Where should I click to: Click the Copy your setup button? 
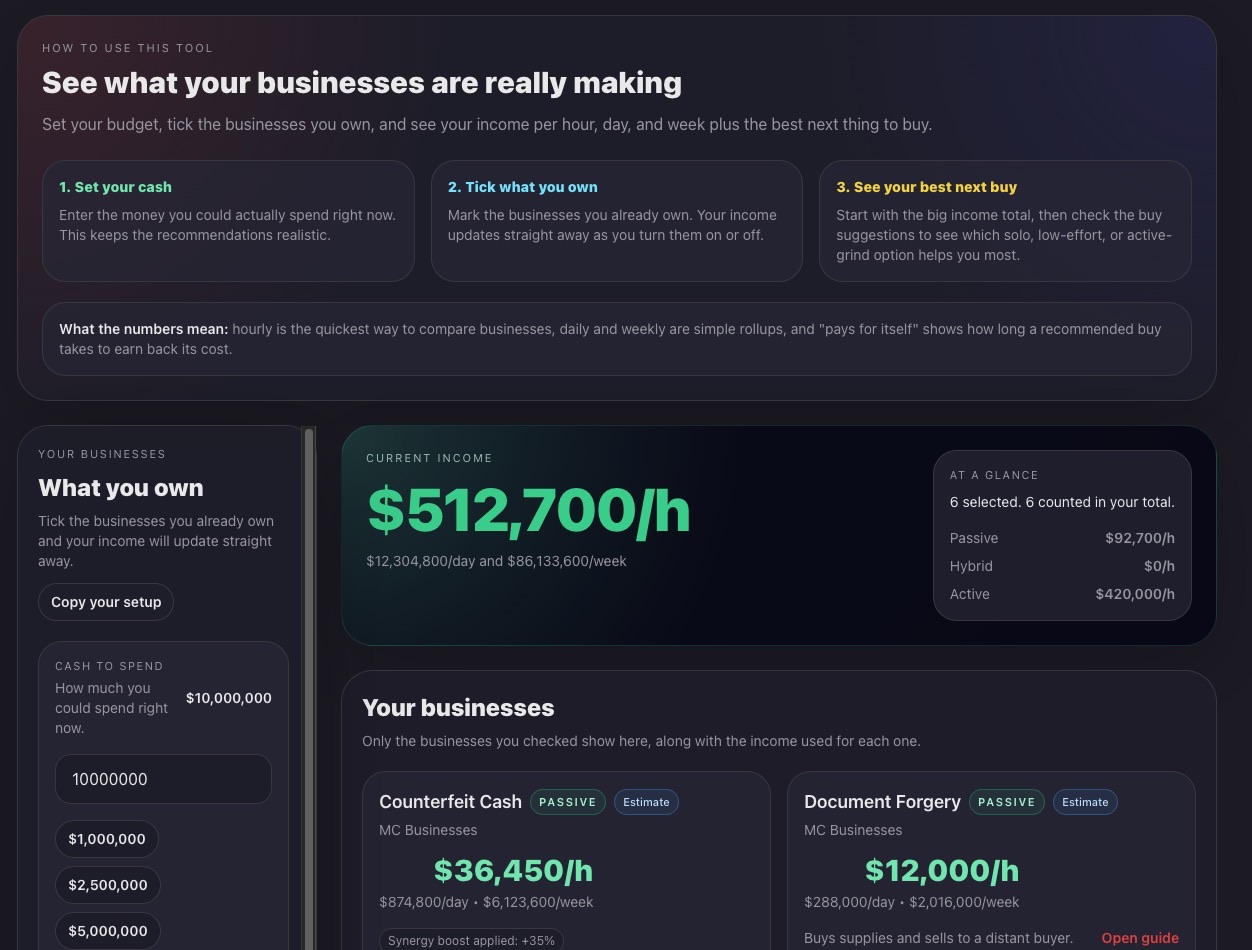coord(105,602)
